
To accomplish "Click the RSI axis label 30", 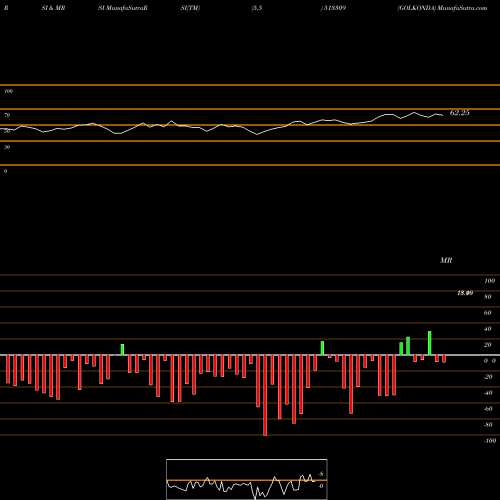I will (7, 147).
